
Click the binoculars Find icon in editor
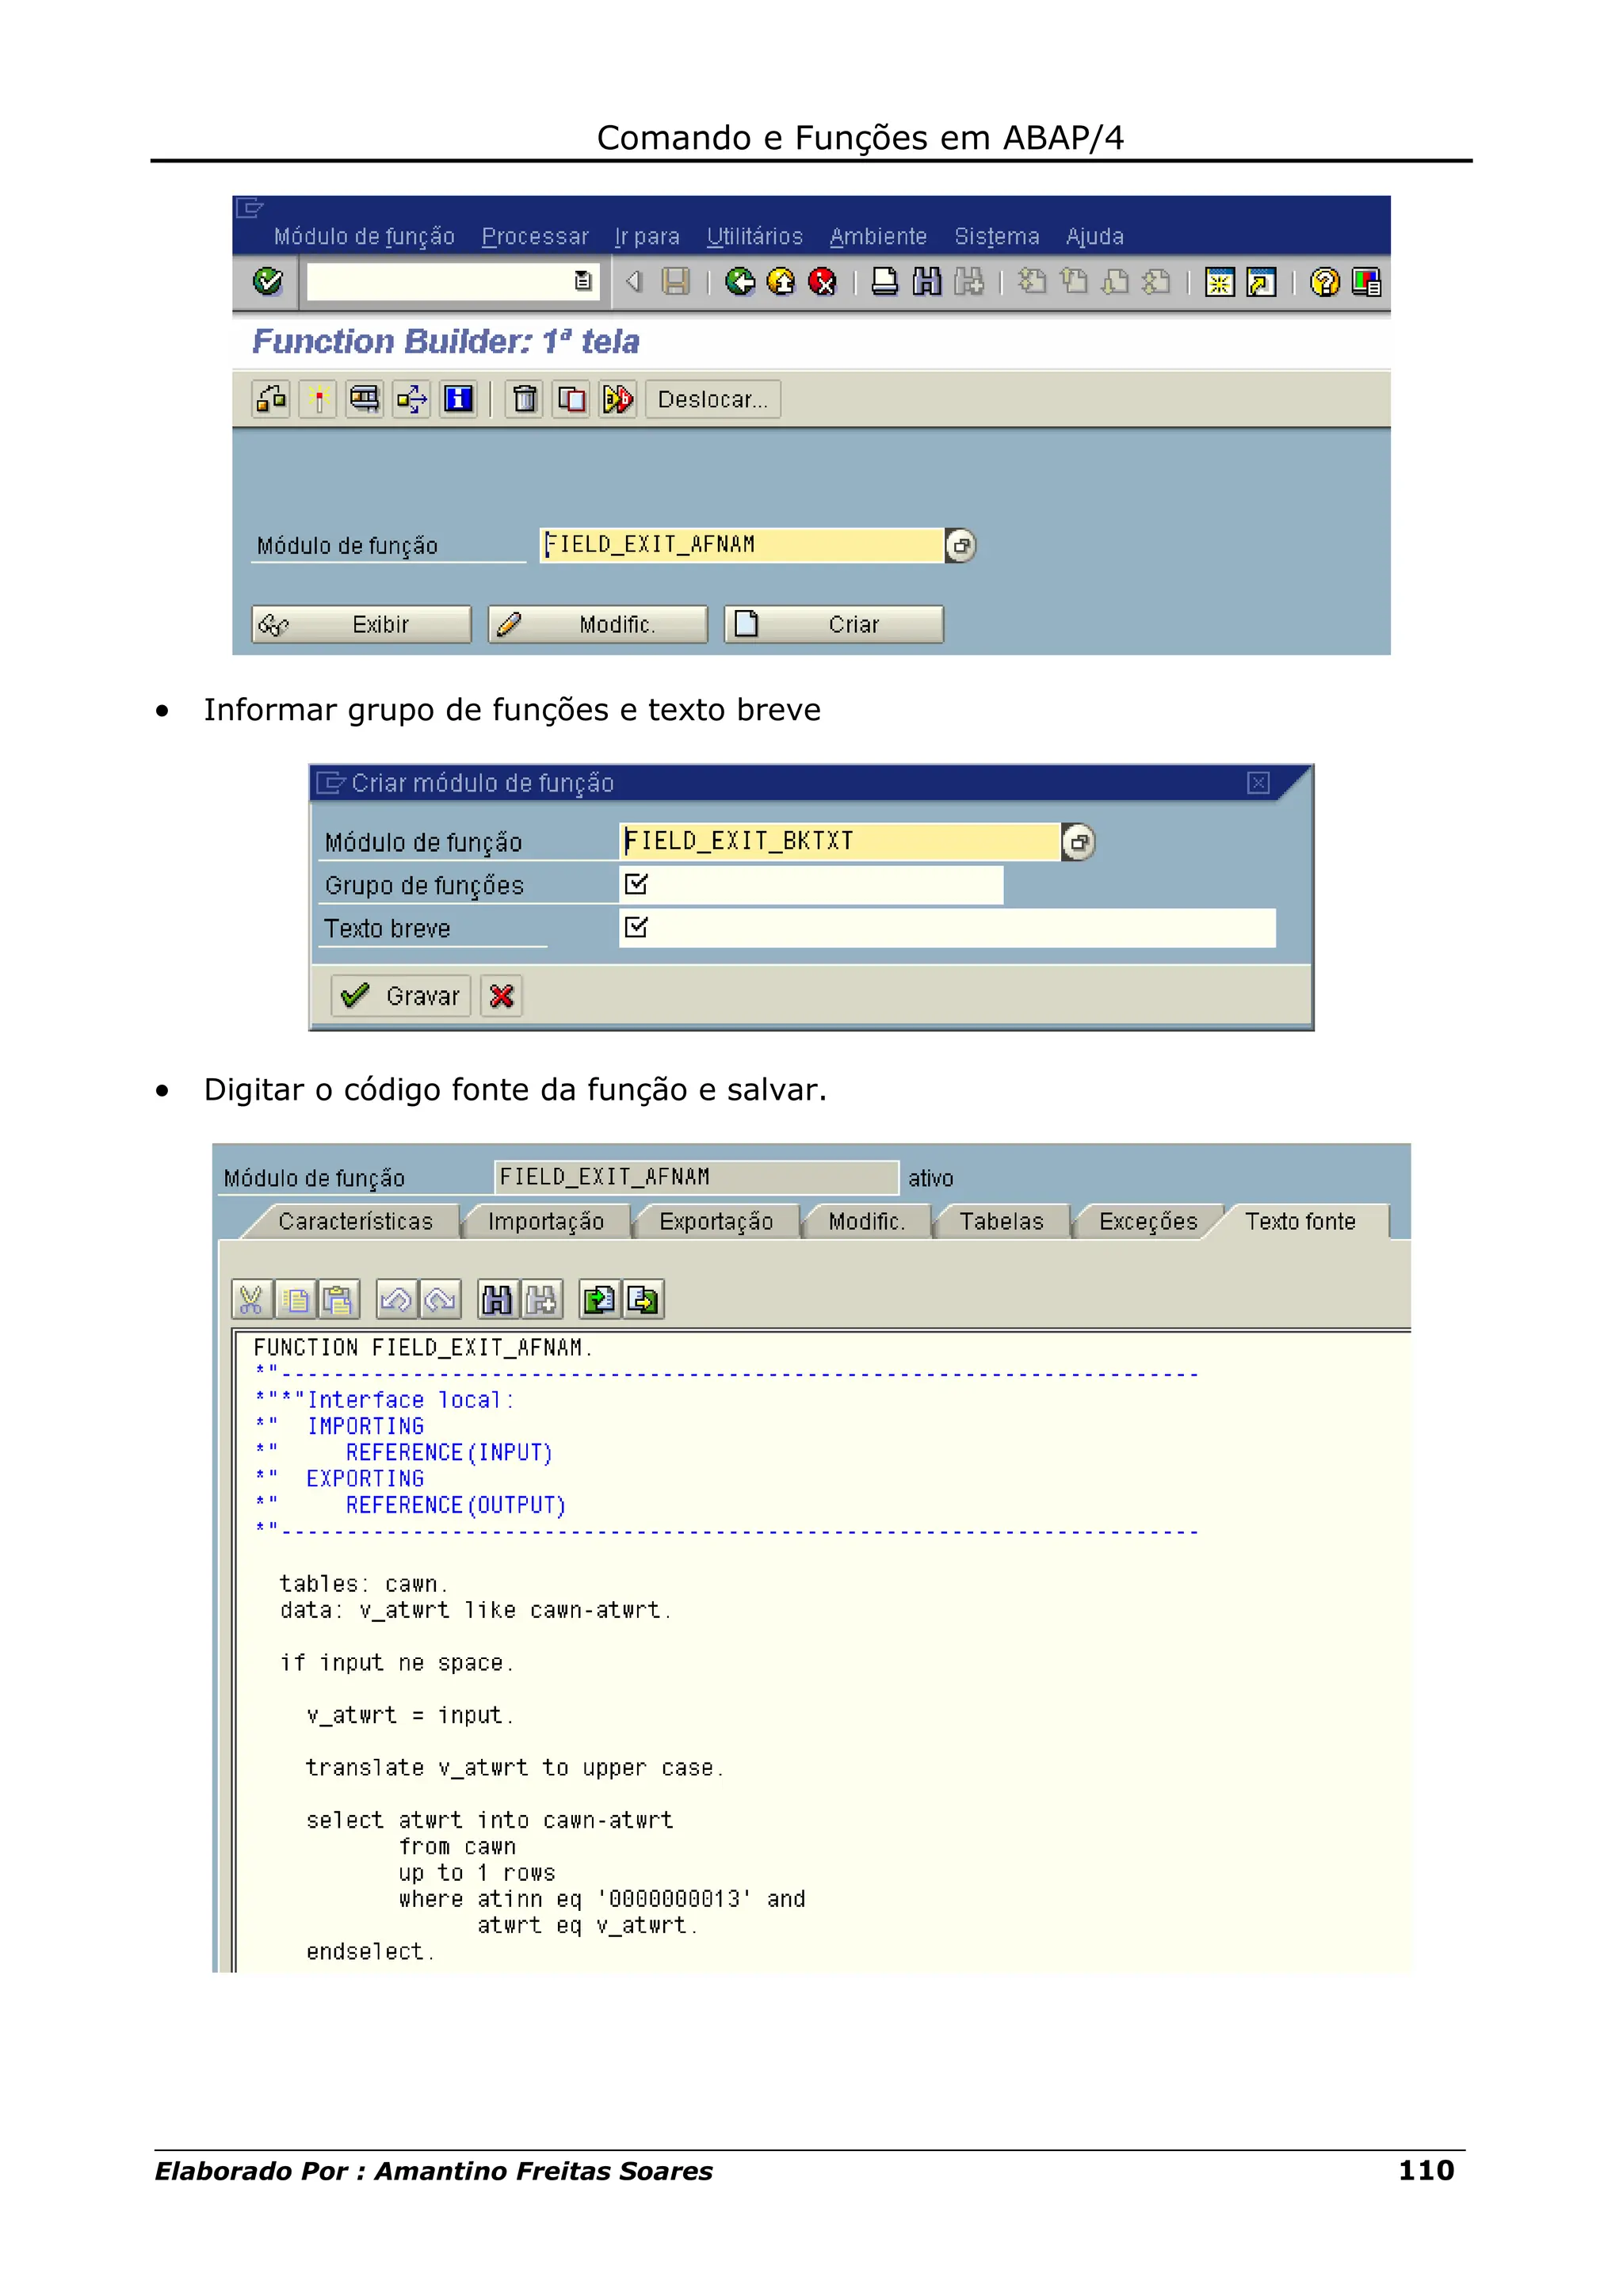497,1300
